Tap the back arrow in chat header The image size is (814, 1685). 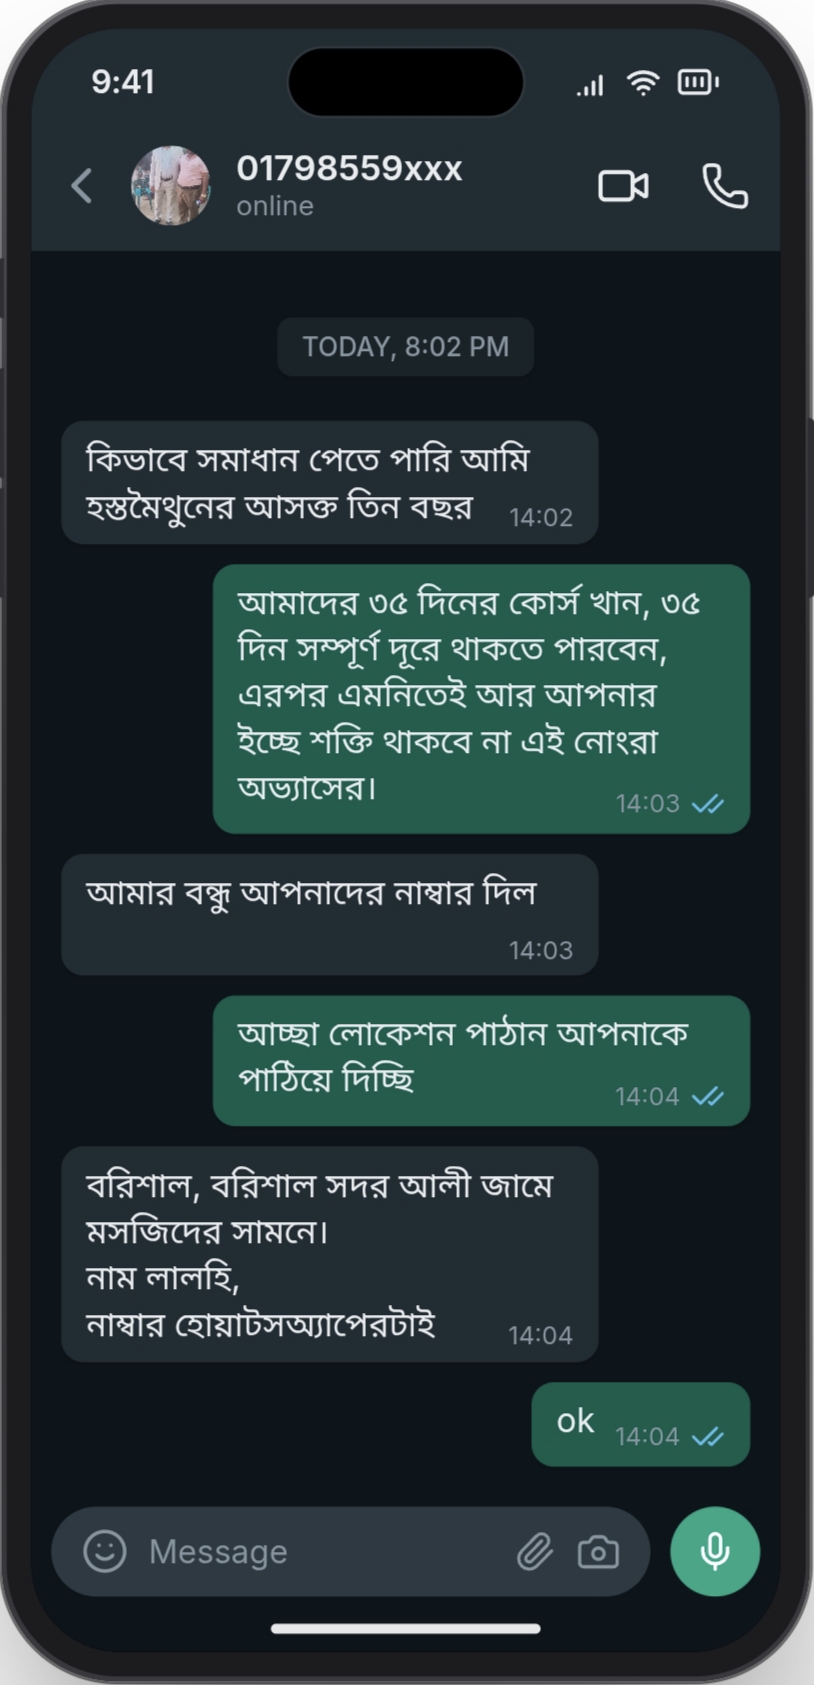(82, 186)
